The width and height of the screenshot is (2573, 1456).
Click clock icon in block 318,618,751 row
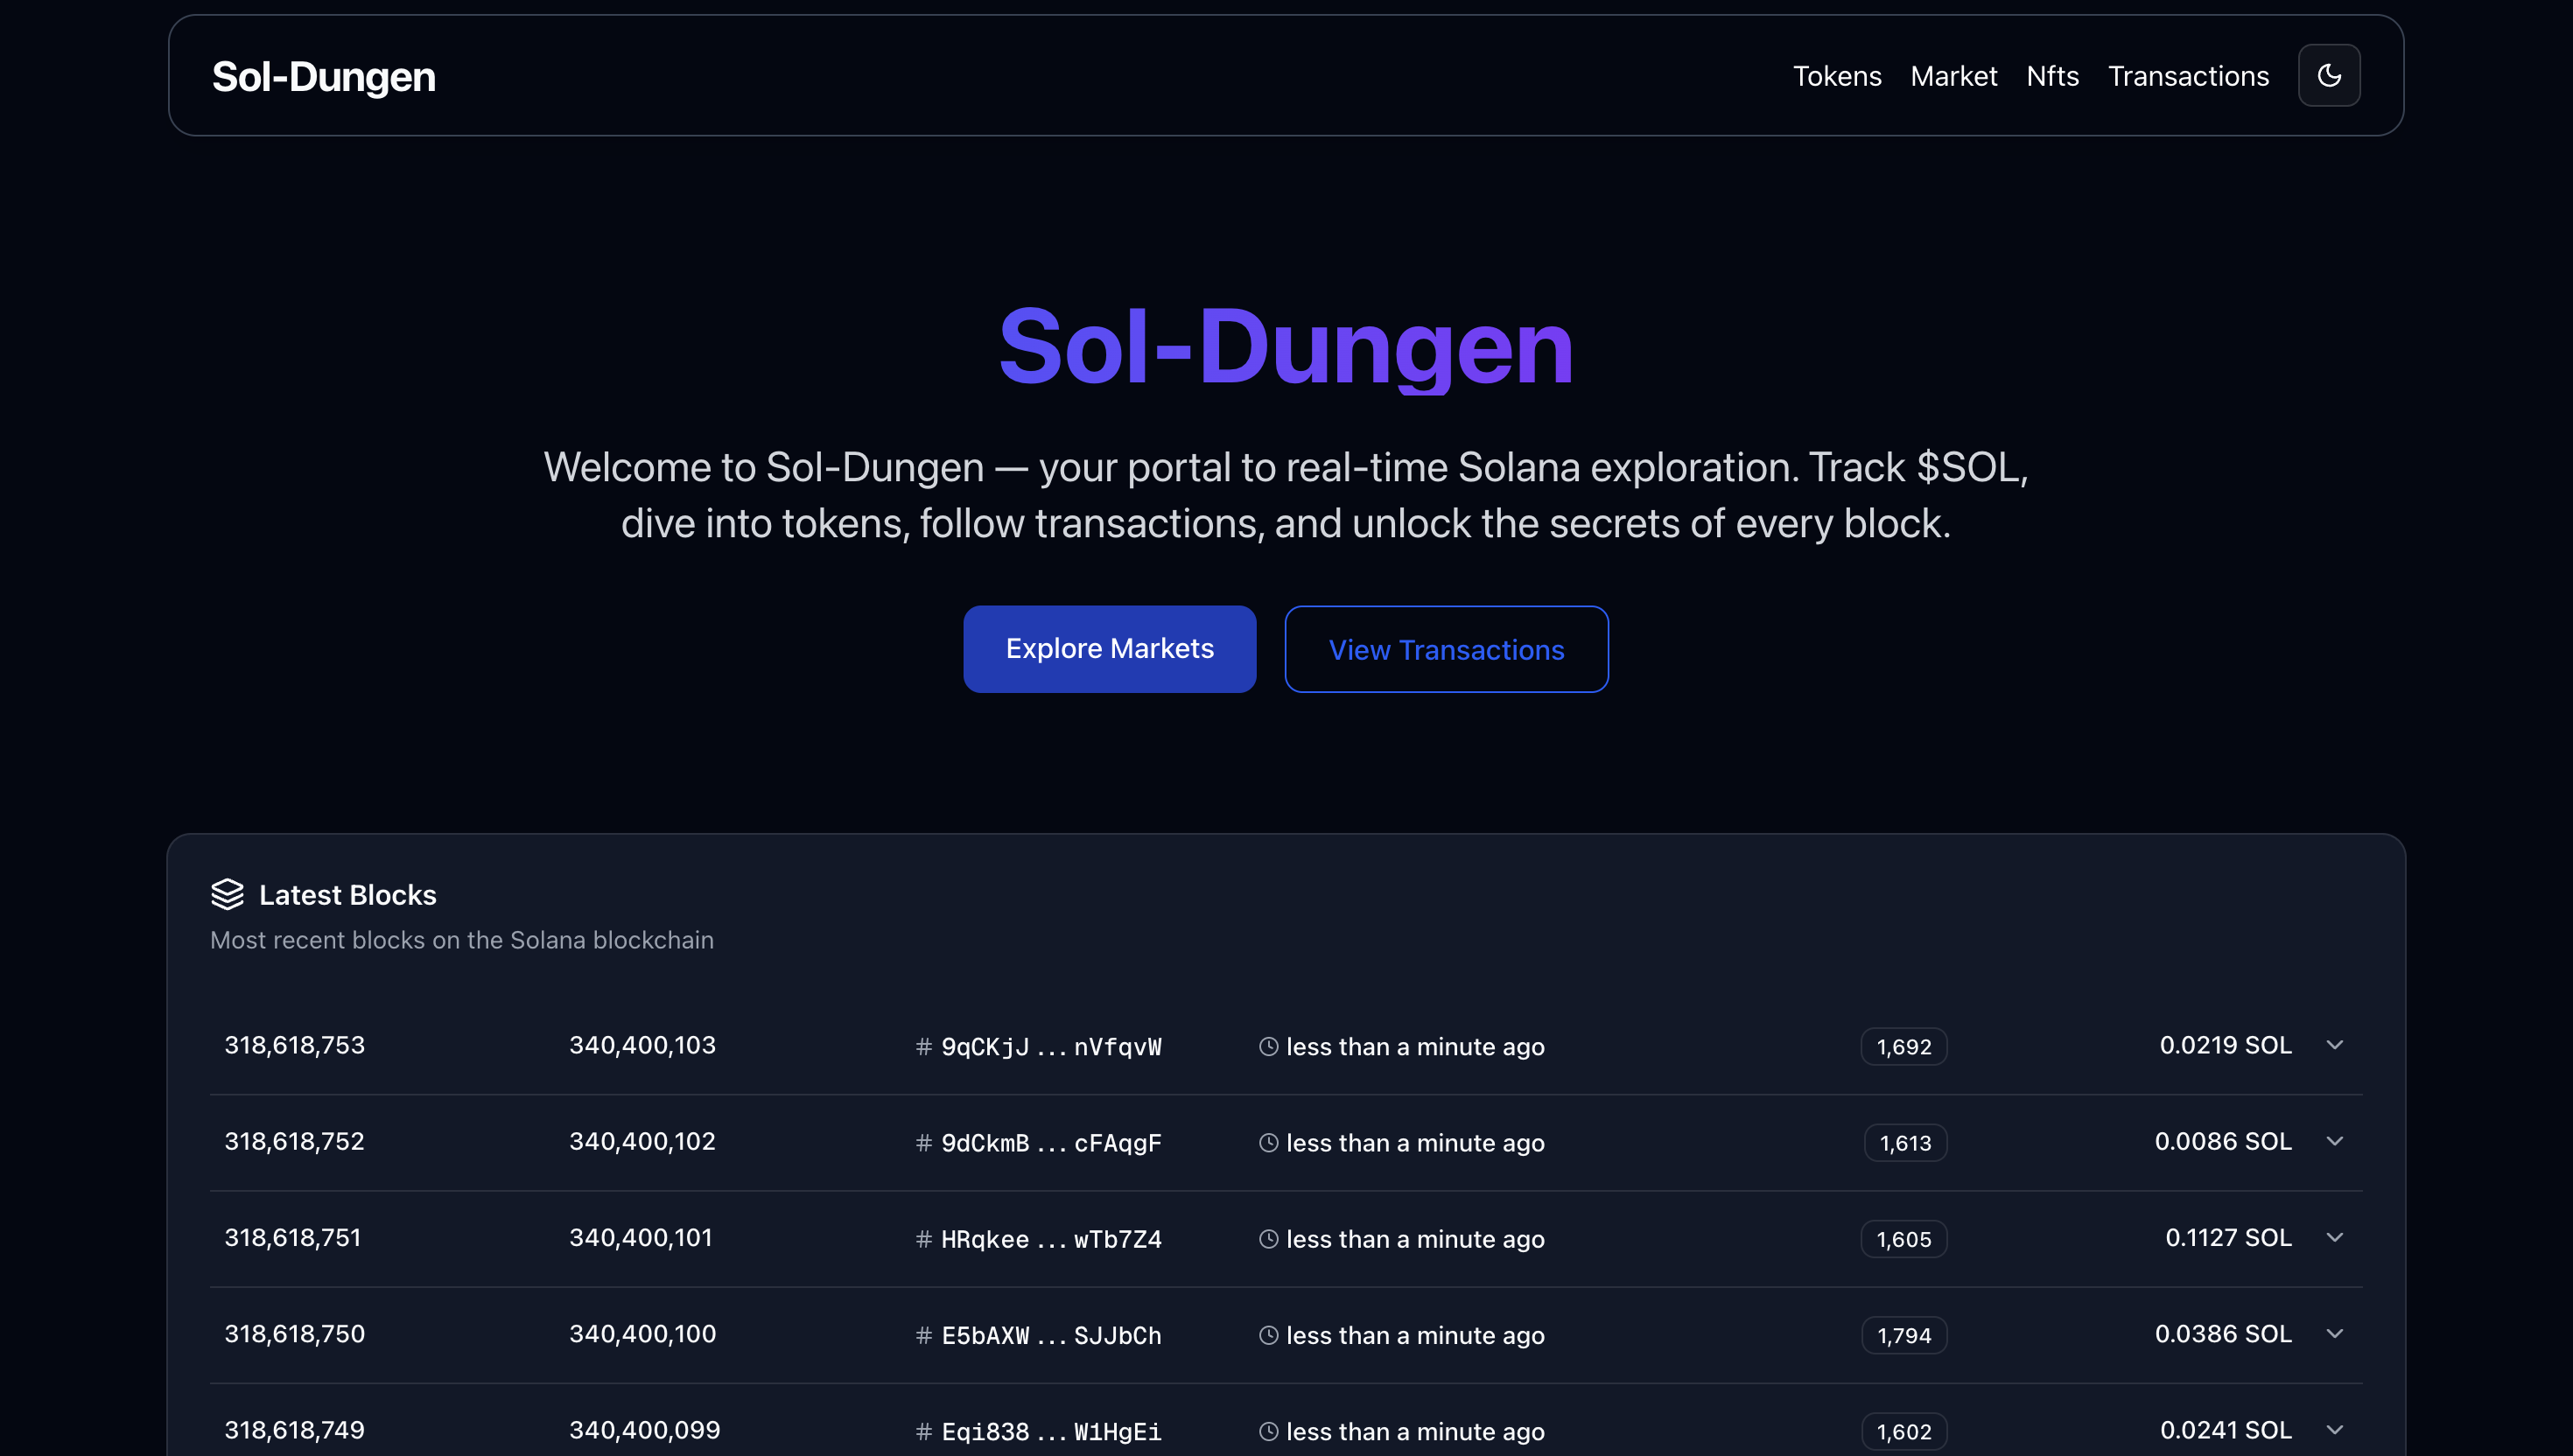point(1268,1239)
